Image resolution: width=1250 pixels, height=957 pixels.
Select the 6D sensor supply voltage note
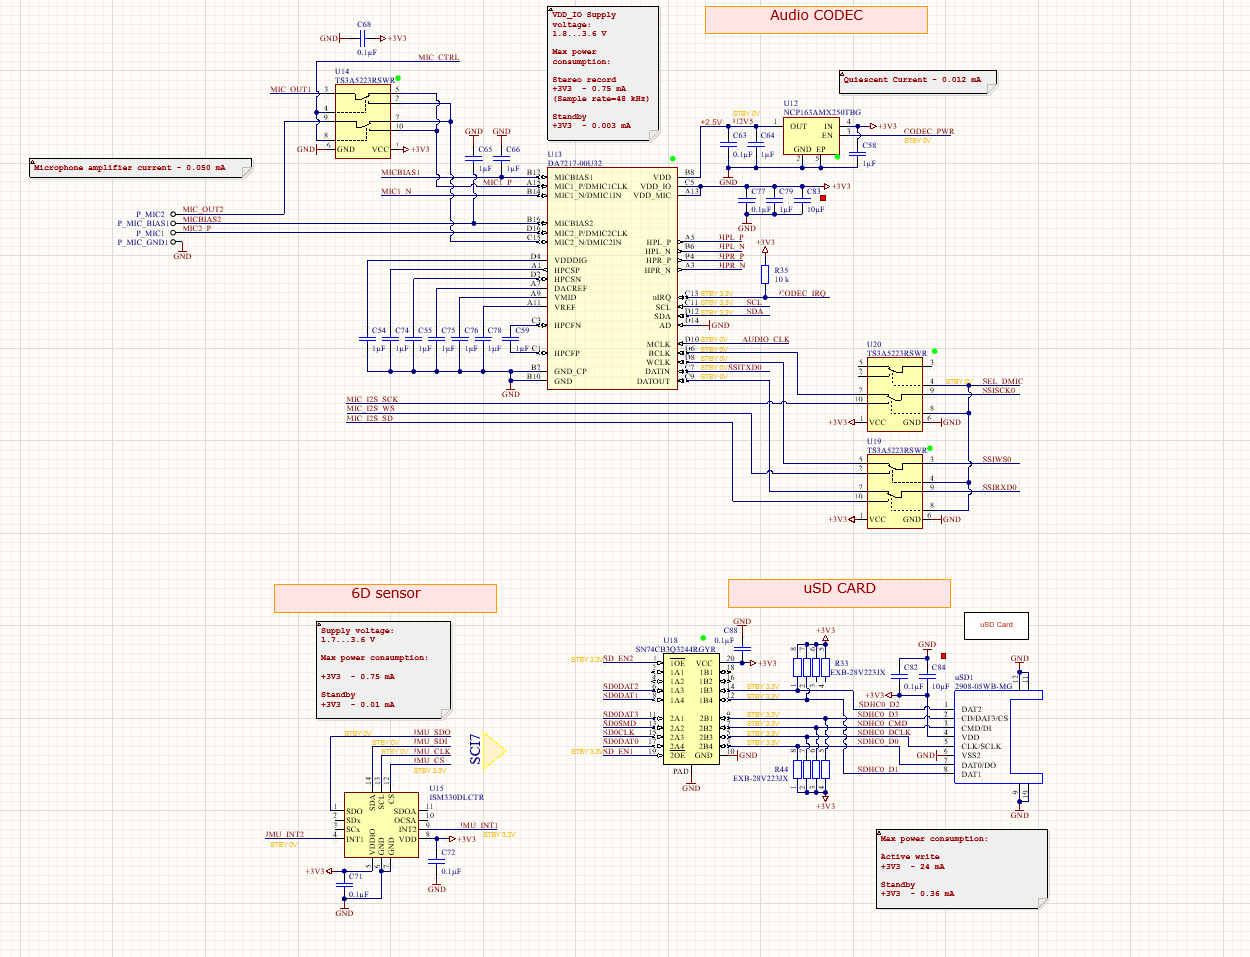(x=384, y=669)
